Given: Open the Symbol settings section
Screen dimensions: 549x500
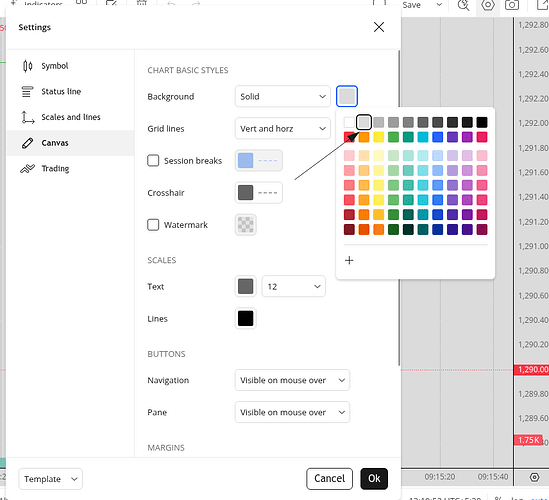Looking at the screenshot, I should (70, 66).
